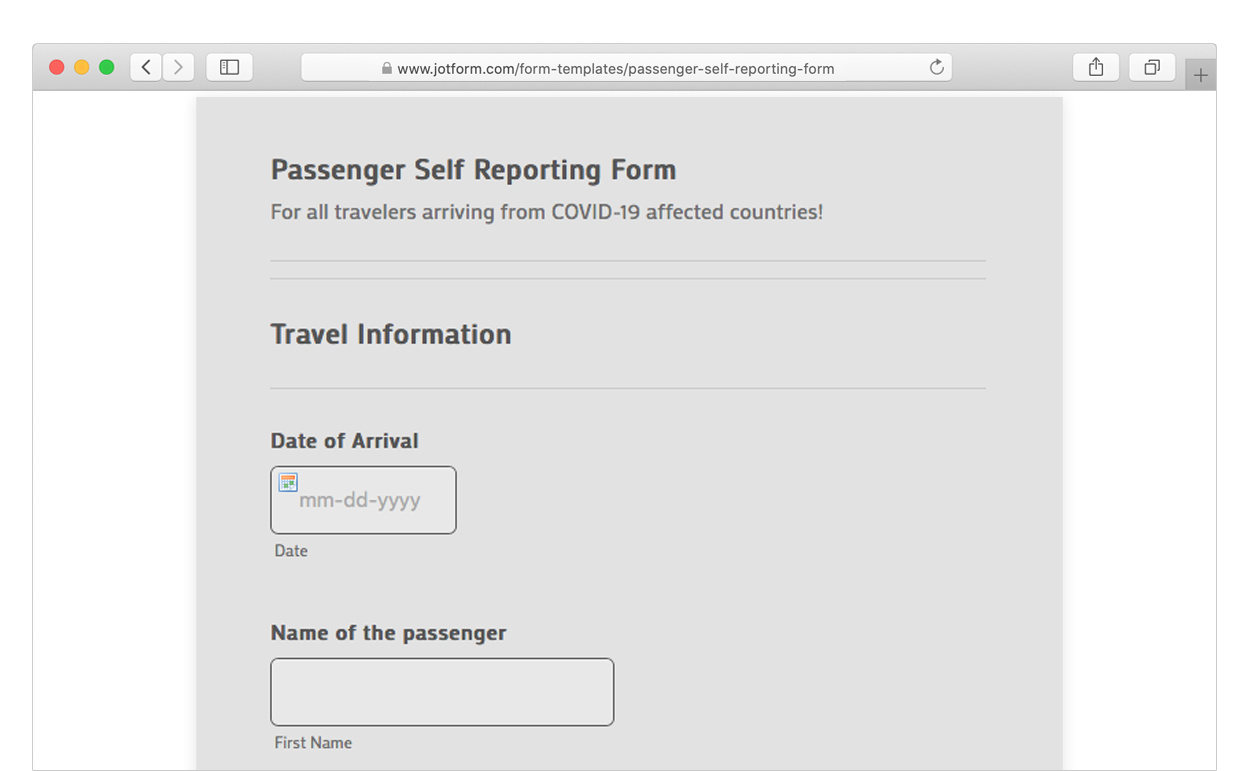The height and width of the screenshot is (771, 1239).
Task: Click the Travel Information section heading
Action: click(x=390, y=334)
